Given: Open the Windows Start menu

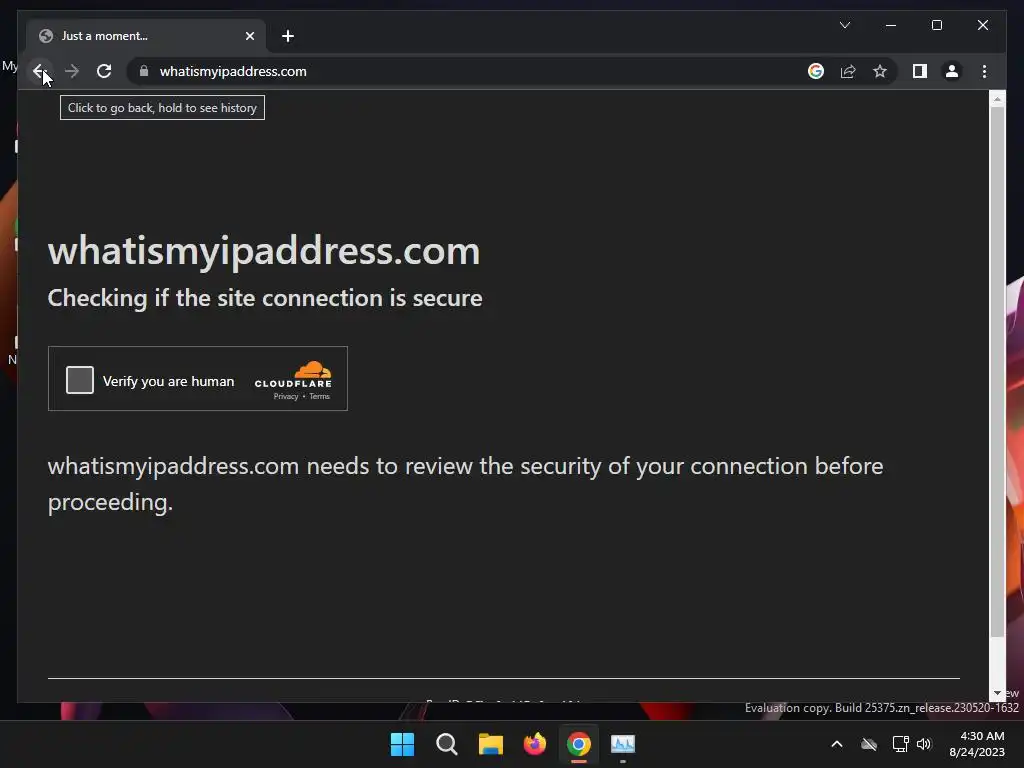Looking at the screenshot, I should [x=402, y=744].
